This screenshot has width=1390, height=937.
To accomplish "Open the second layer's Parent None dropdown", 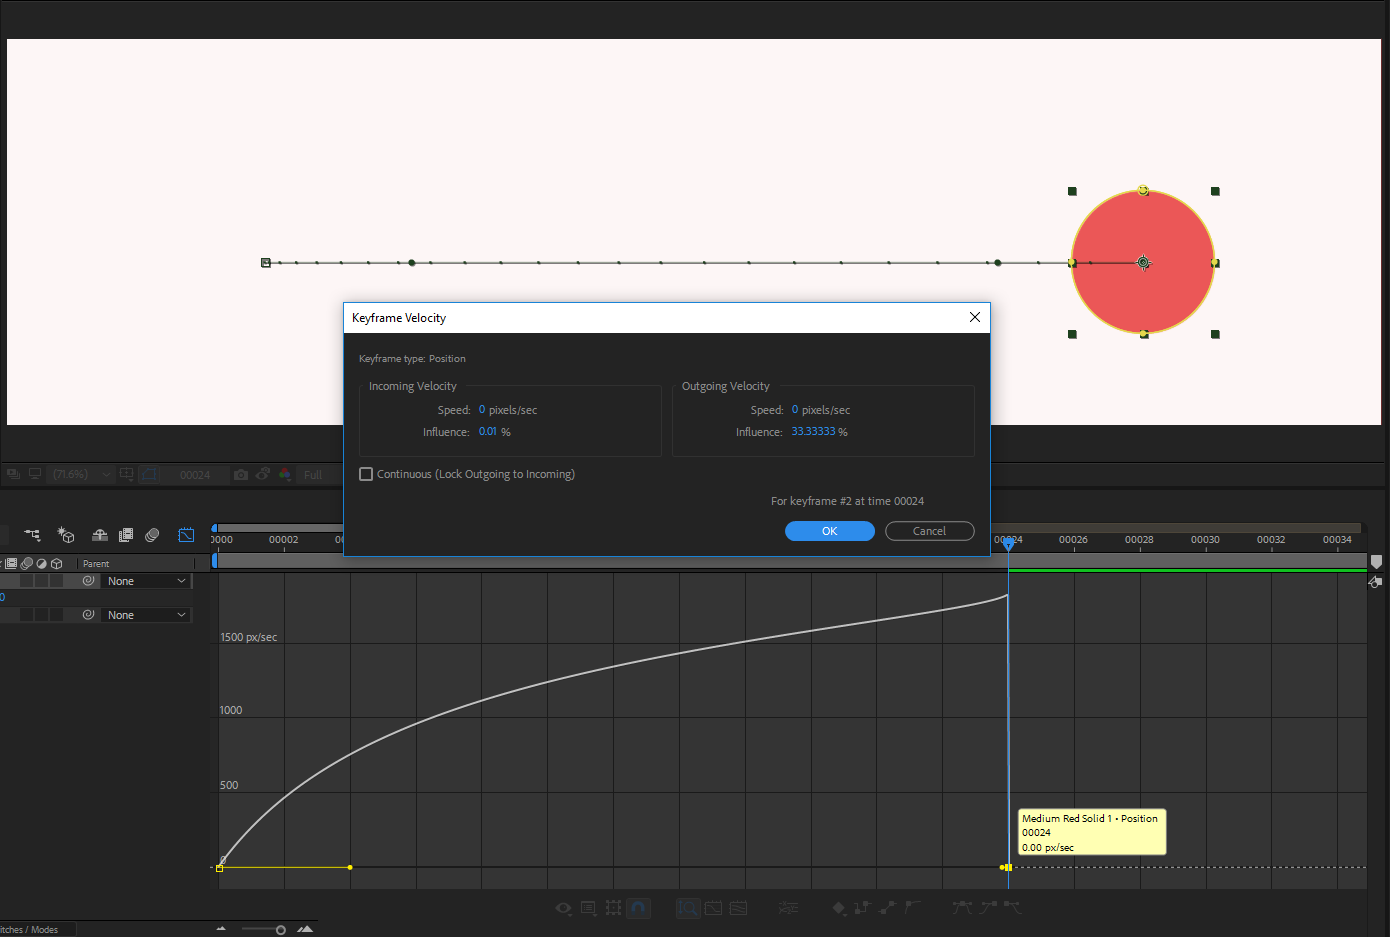I will [147, 615].
